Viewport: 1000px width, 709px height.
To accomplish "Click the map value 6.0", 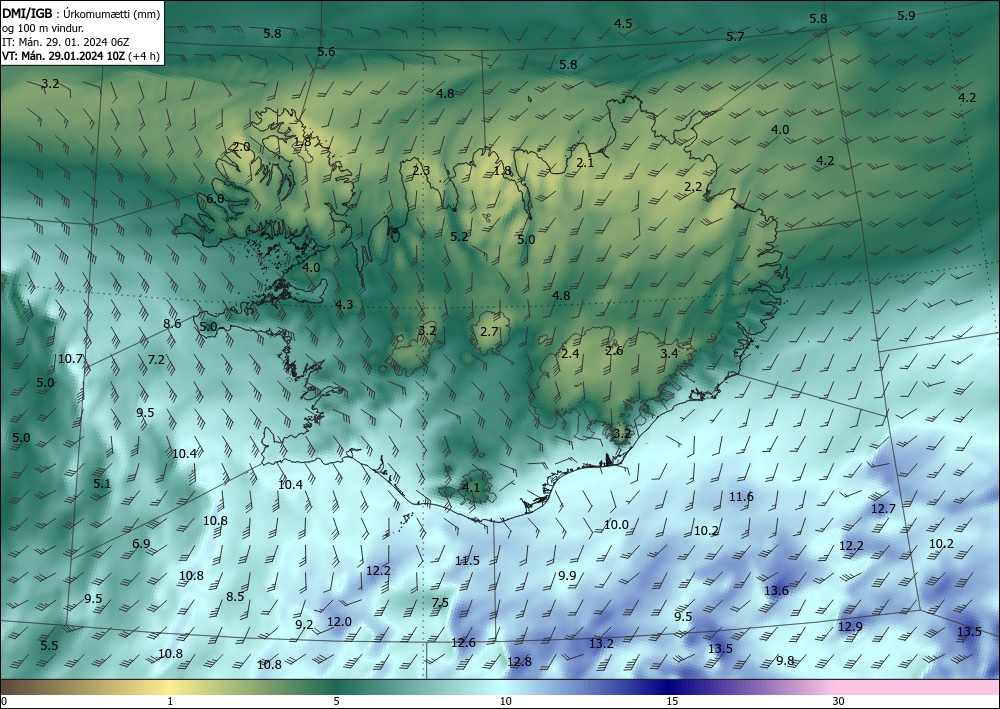I will 215,199.
